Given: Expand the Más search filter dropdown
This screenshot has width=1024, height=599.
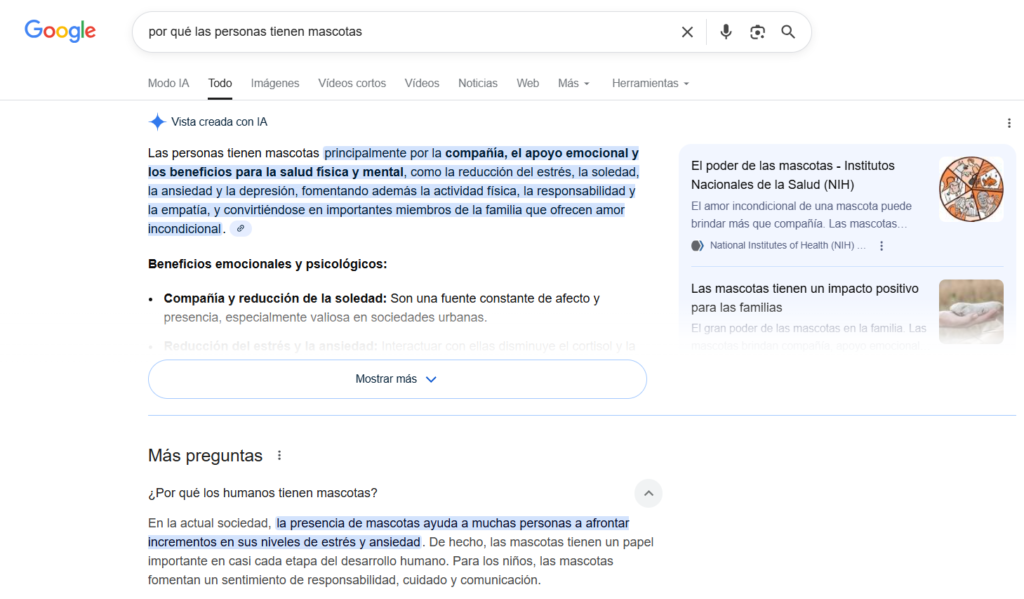Looking at the screenshot, I should 573,83.
